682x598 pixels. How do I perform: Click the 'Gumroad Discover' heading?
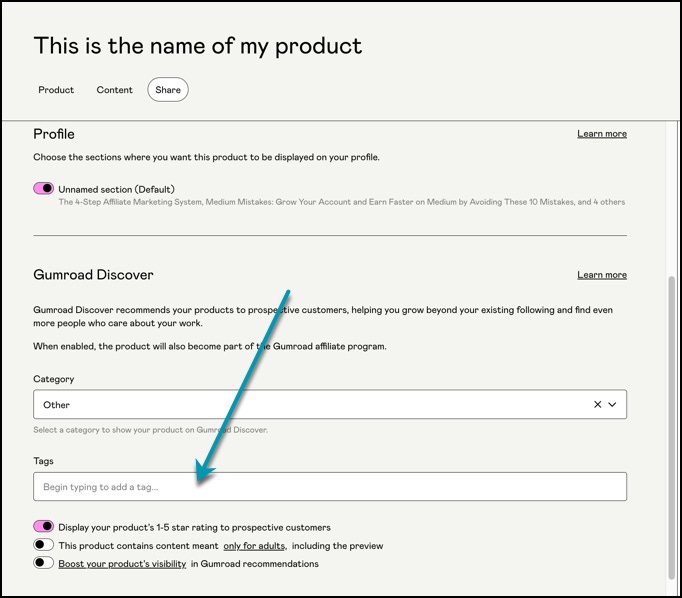click(93, 275)
